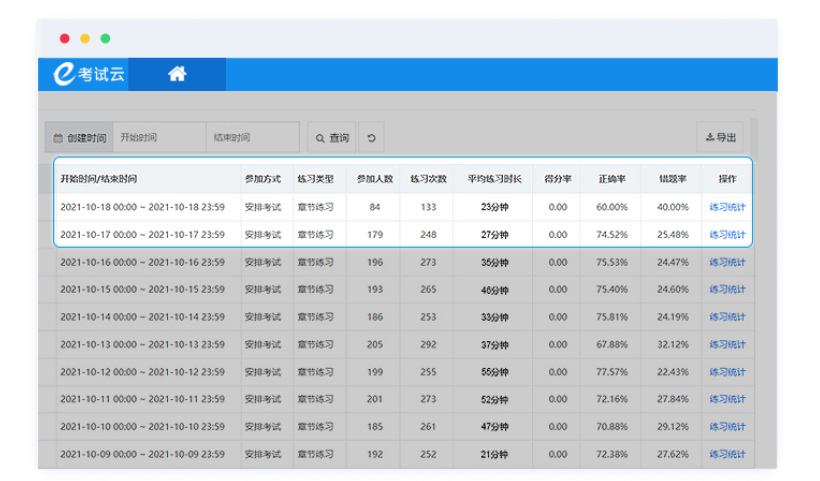Click the green maximize window dot
This screenshot has width=820, height=481.
pos(105,39)
